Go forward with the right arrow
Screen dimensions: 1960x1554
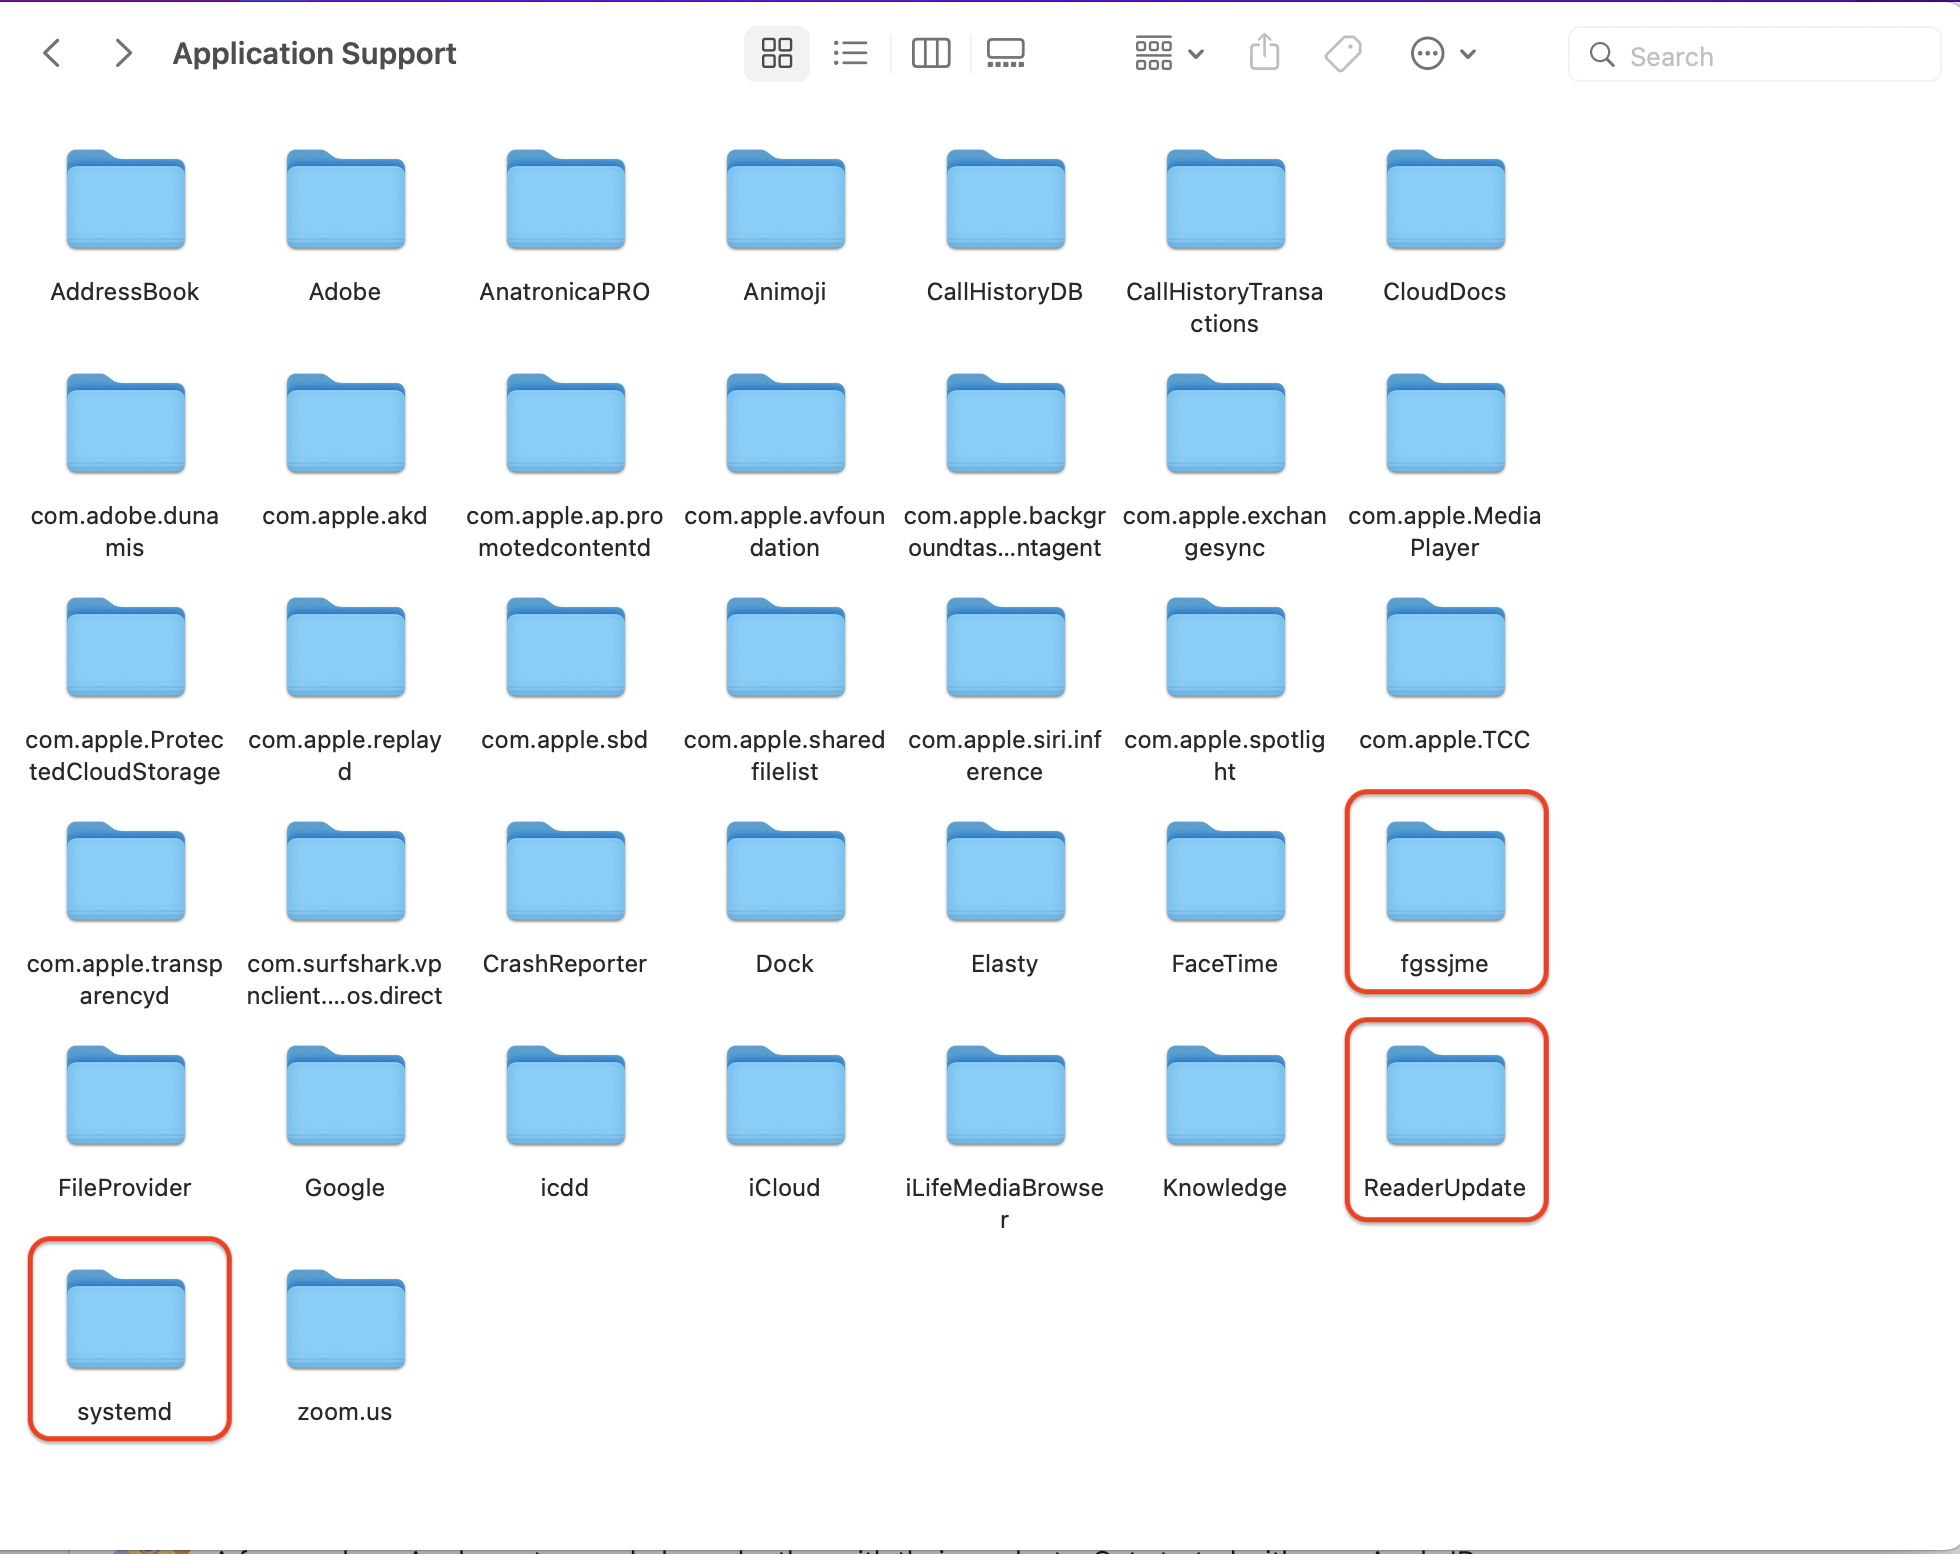(x=123, y=54)
